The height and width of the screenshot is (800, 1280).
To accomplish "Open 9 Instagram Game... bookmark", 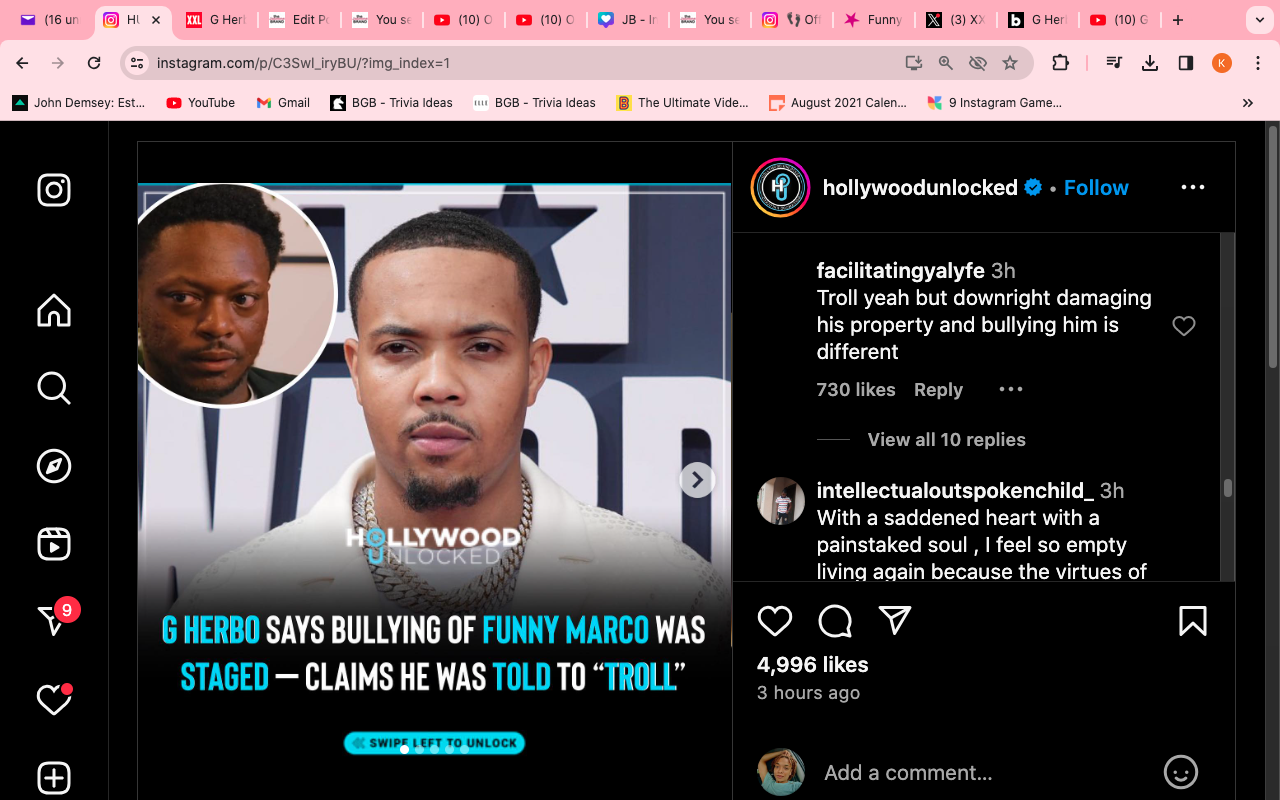I will click(994, 103).
